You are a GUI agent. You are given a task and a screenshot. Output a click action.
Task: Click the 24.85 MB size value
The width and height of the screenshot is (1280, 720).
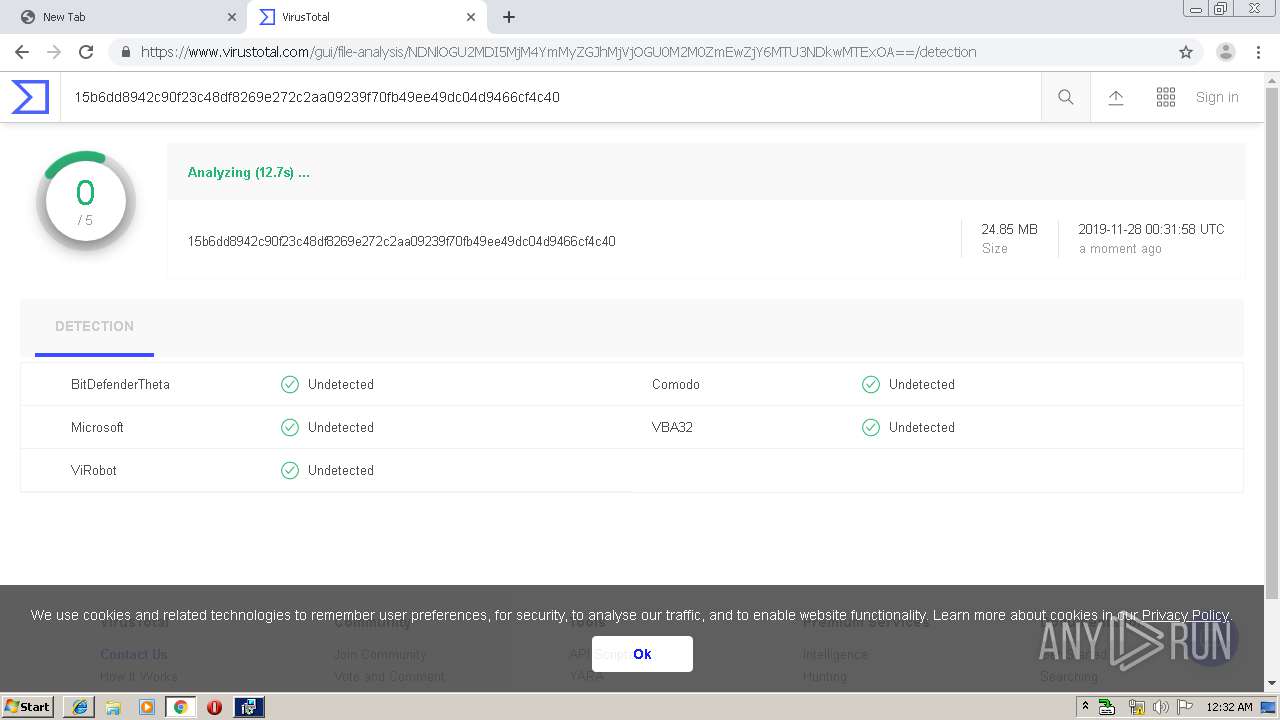1009,229
